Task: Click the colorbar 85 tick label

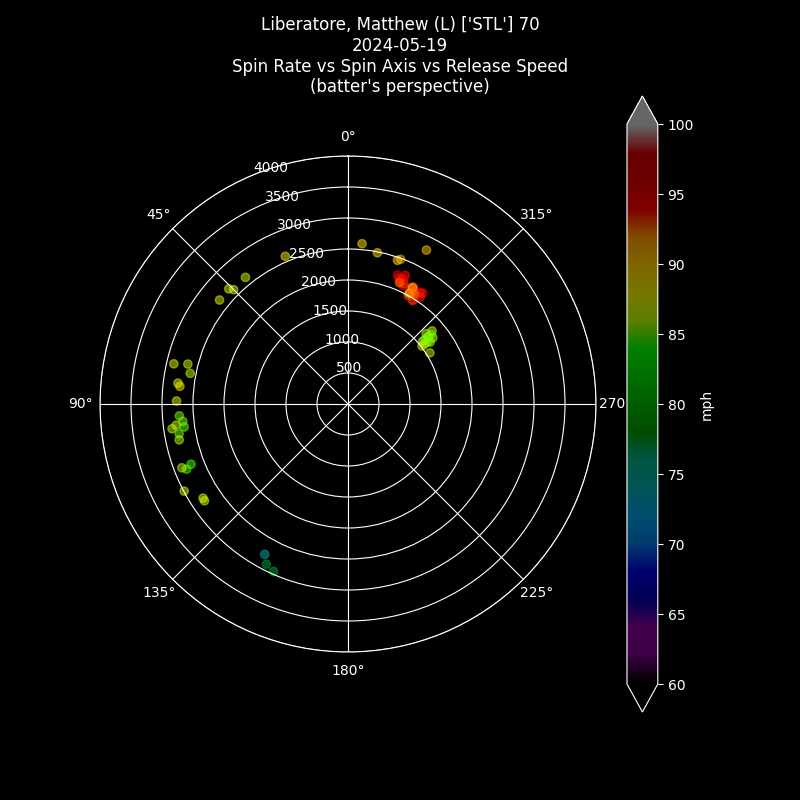Action: 676,335
